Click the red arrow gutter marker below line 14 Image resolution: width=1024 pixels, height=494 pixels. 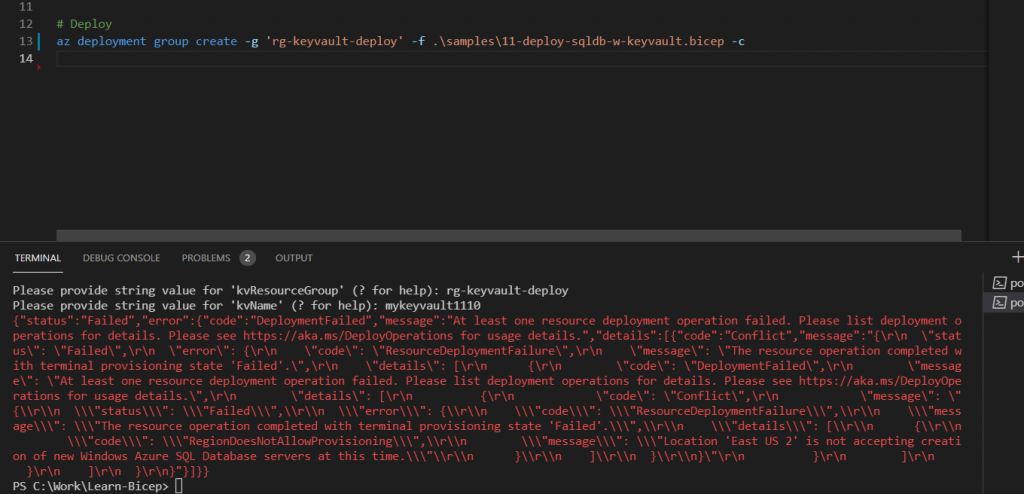click(x=39, y=67)
